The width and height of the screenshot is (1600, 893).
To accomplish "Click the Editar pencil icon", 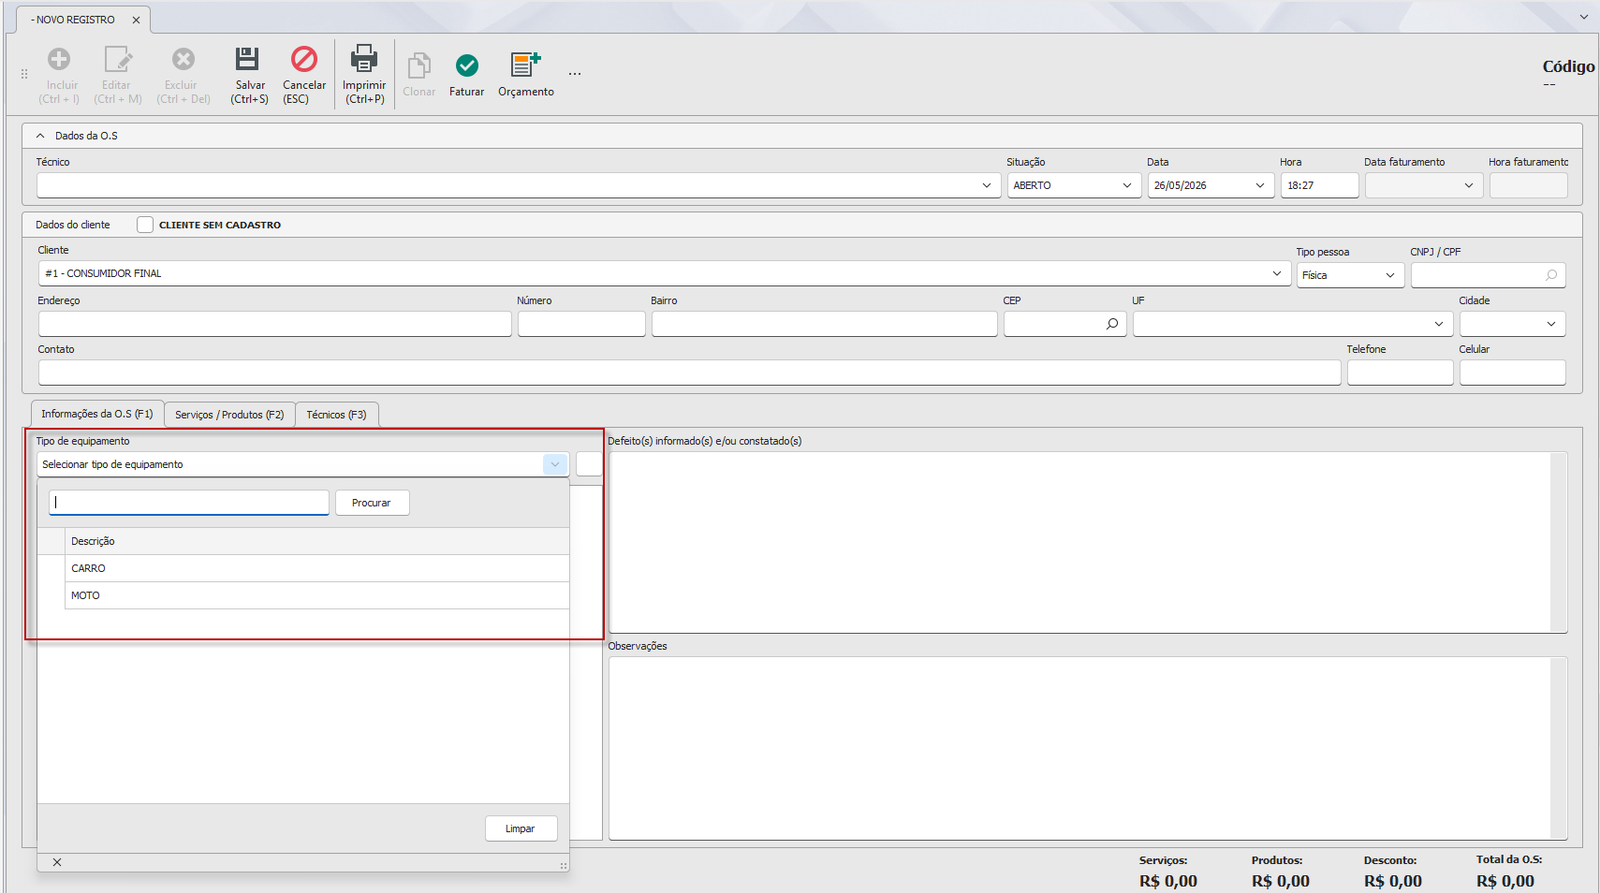I will [118, 60].
